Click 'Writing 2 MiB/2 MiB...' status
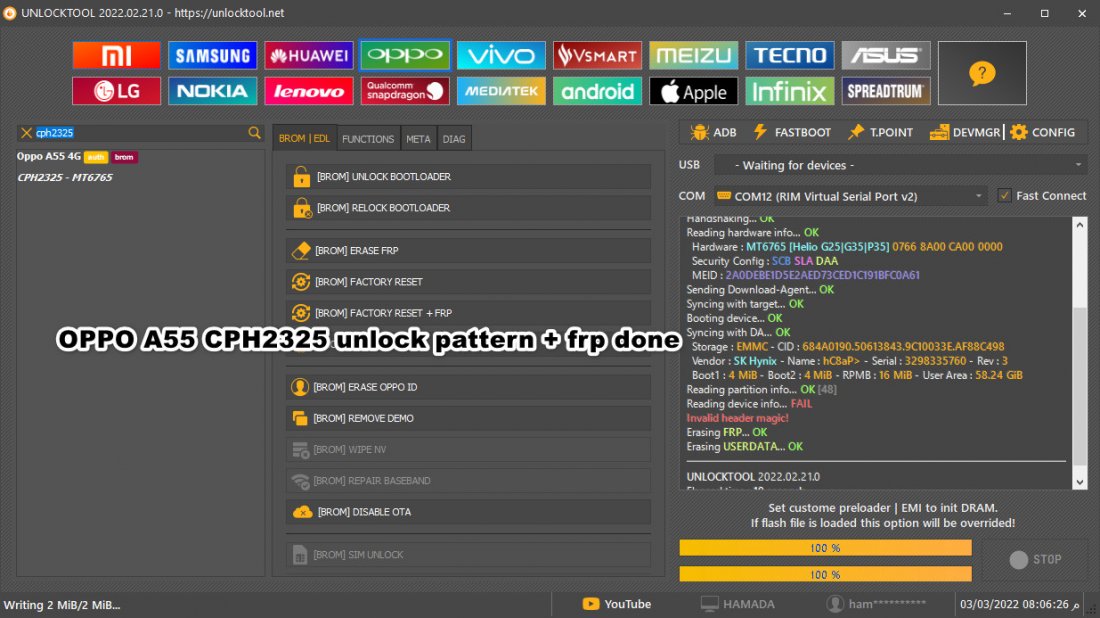This screenshot has height=618, width=1100. [62, 605]
